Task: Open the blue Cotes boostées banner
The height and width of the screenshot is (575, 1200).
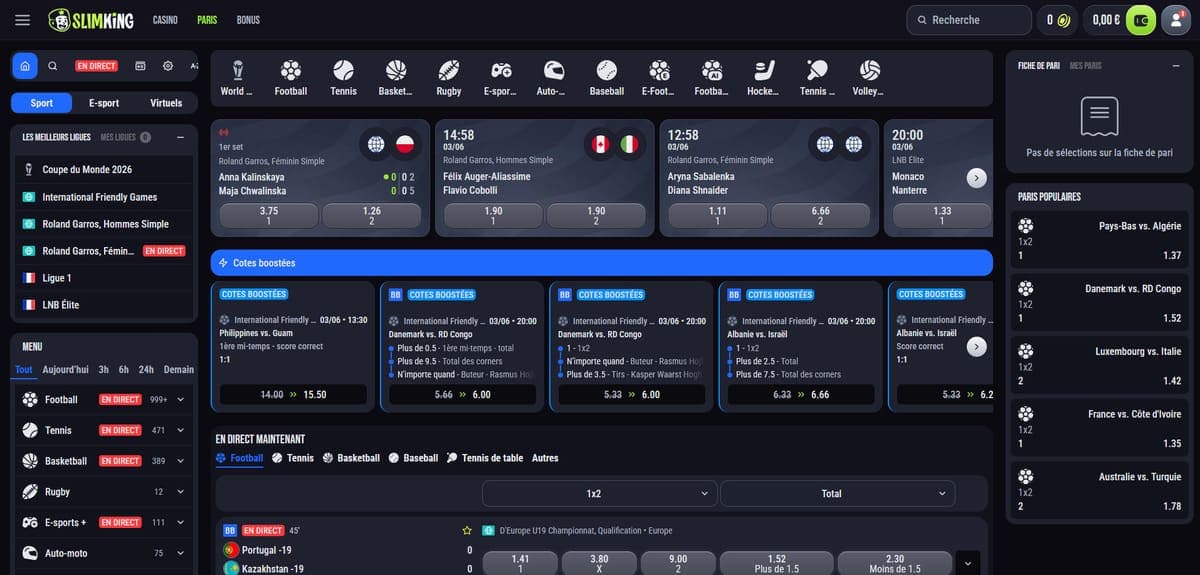Action: coord(601,263)
